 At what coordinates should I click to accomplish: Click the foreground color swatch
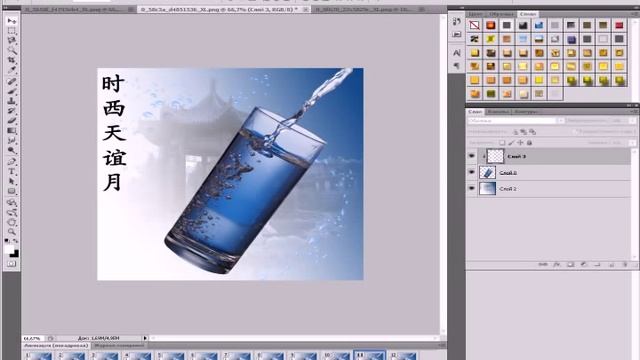point(9,250)
